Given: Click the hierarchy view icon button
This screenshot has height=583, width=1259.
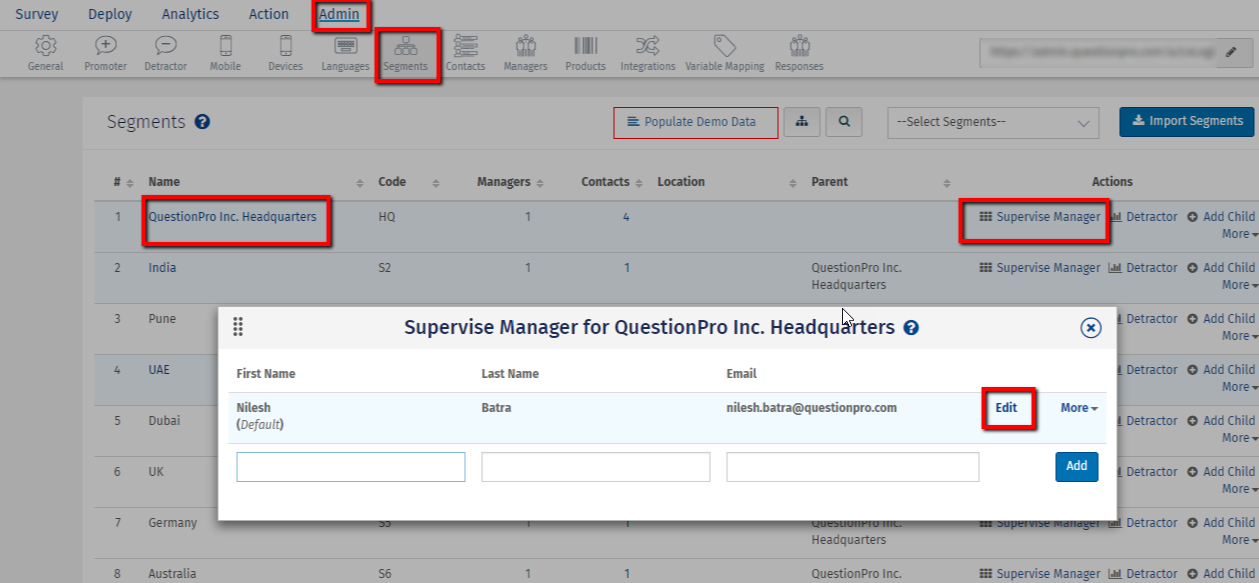Looking at the screenshot, I should [802, 122].
